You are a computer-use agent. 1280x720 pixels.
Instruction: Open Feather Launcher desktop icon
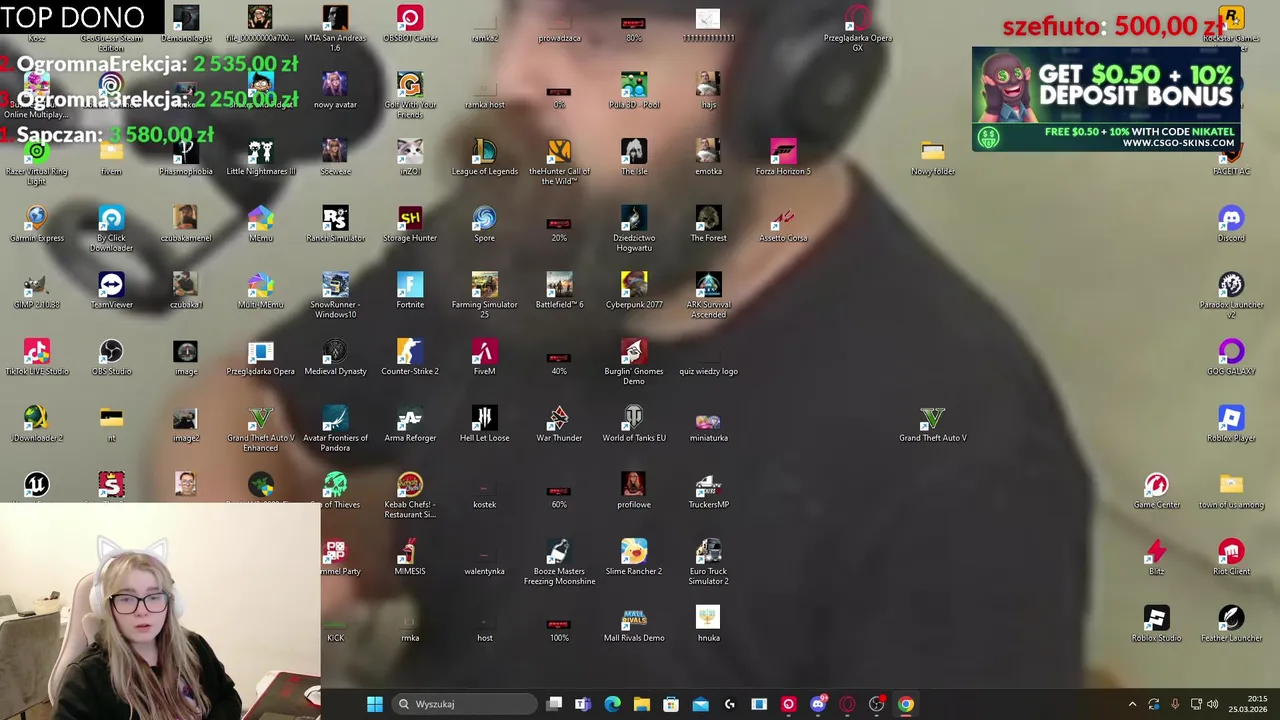point(1231,624)
